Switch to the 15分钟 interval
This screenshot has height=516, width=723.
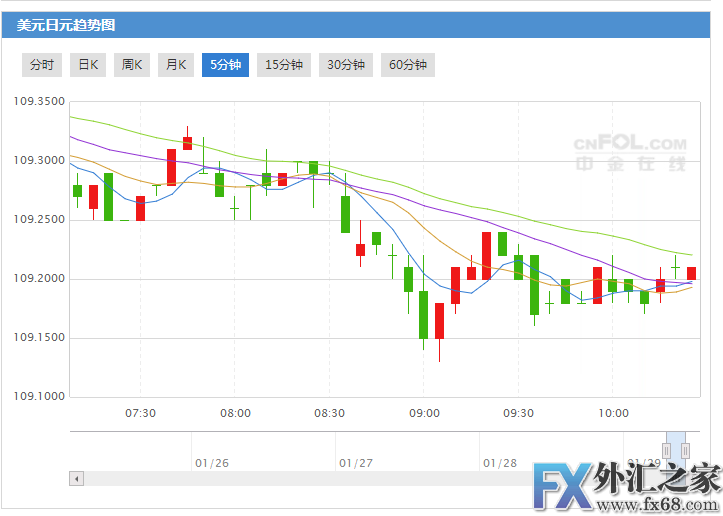click(284, 65)
